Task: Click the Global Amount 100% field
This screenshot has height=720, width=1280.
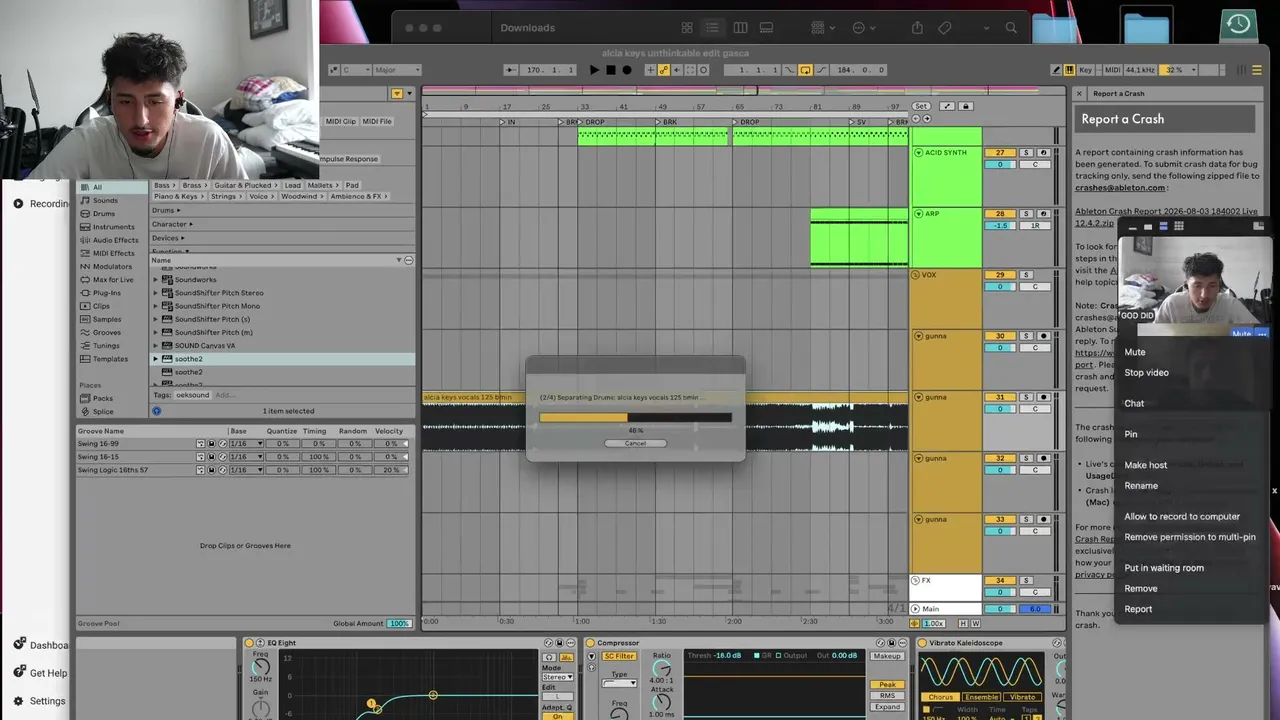Action: [400, 624]
